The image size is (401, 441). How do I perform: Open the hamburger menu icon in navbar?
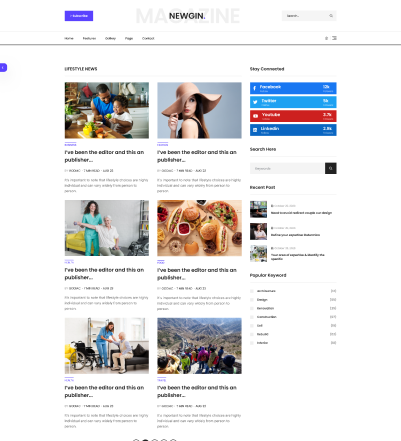tap(334, 38)
